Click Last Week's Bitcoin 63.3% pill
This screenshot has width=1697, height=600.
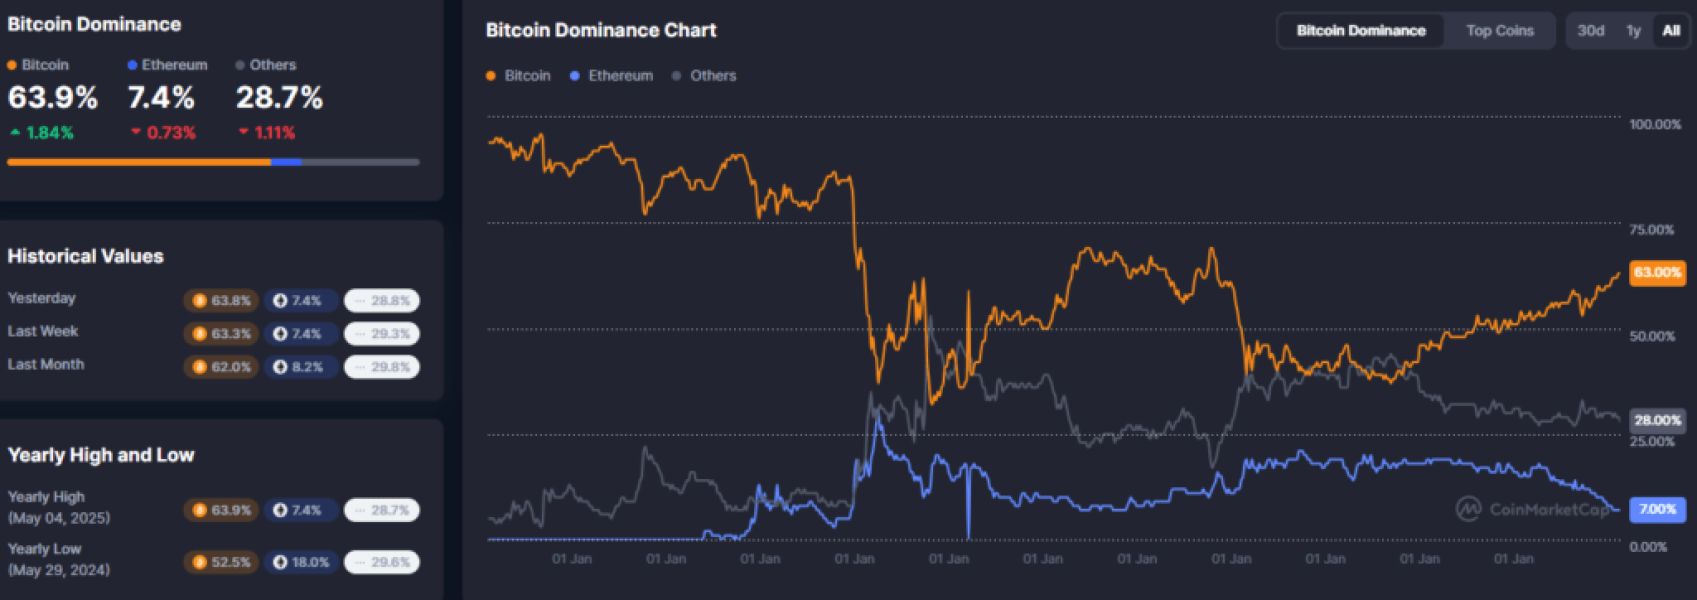[221, 334]
